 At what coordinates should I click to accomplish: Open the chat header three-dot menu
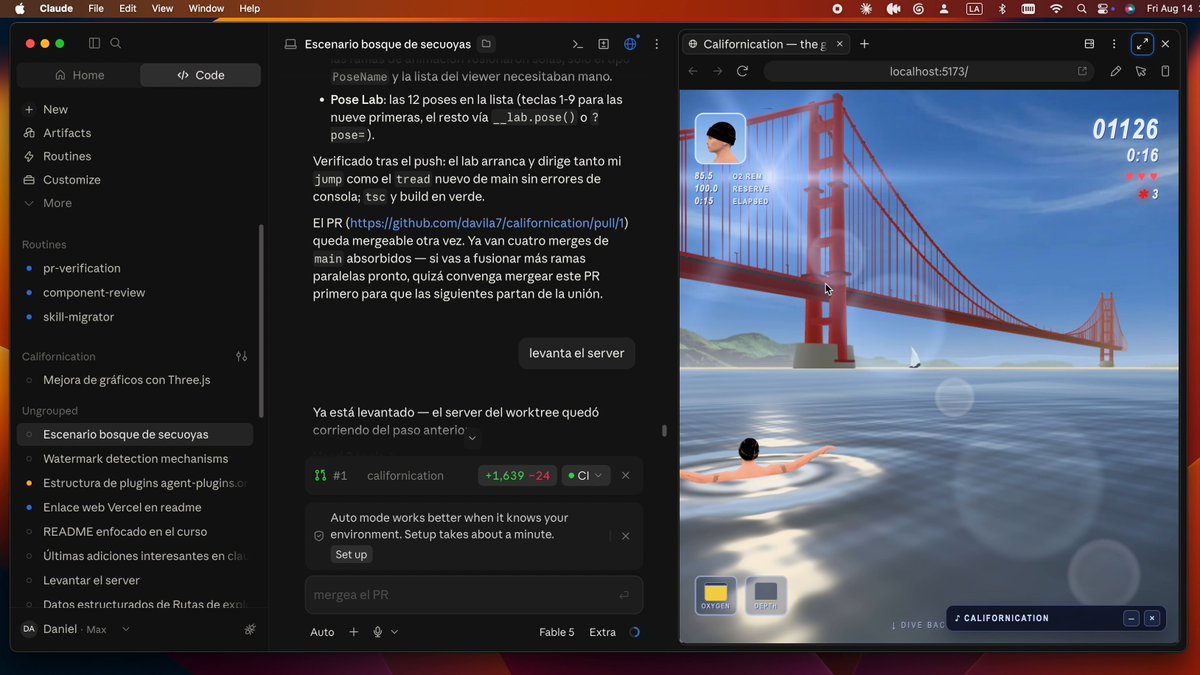(656, 44)
